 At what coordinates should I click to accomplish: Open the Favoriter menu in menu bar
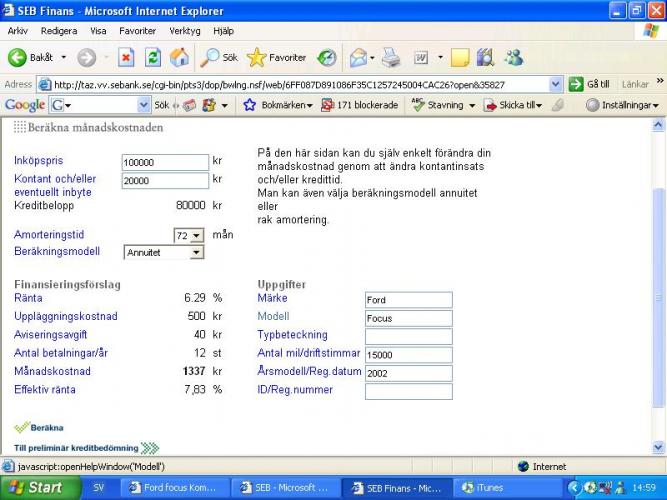coord(138,31)
